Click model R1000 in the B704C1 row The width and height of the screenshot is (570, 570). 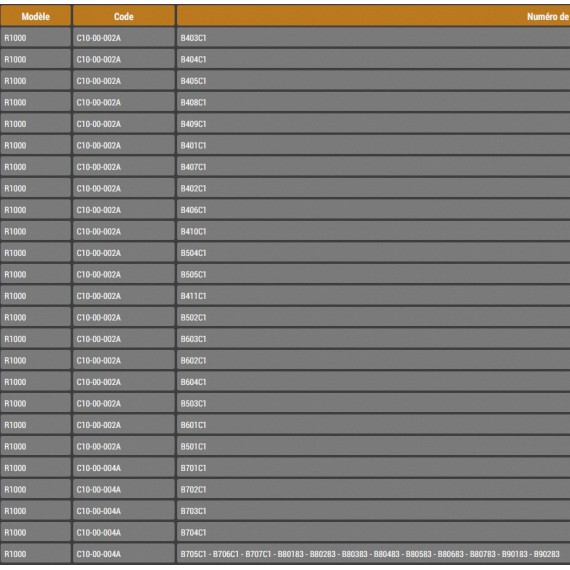[x=15, y=532]
